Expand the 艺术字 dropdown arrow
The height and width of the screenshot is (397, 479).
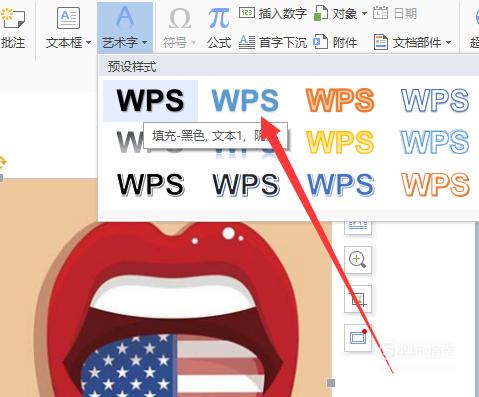point(144,43)
